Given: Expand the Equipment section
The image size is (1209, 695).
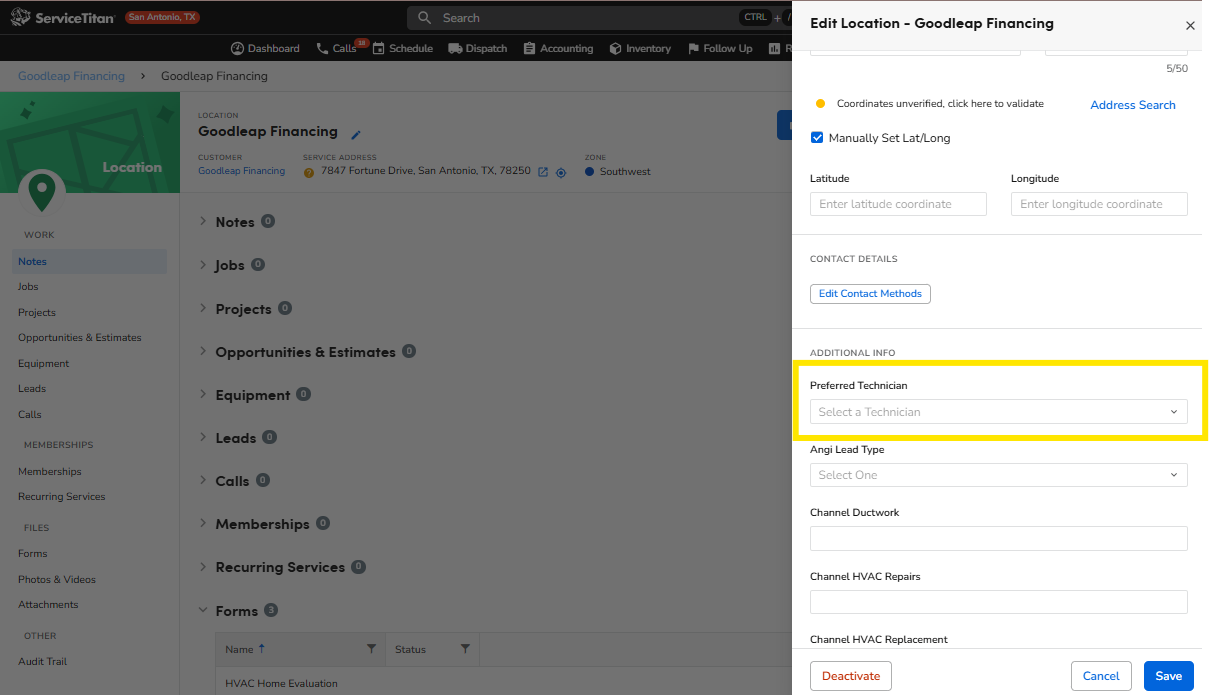Looking at the screenshot, I should (x=203, y=394).
